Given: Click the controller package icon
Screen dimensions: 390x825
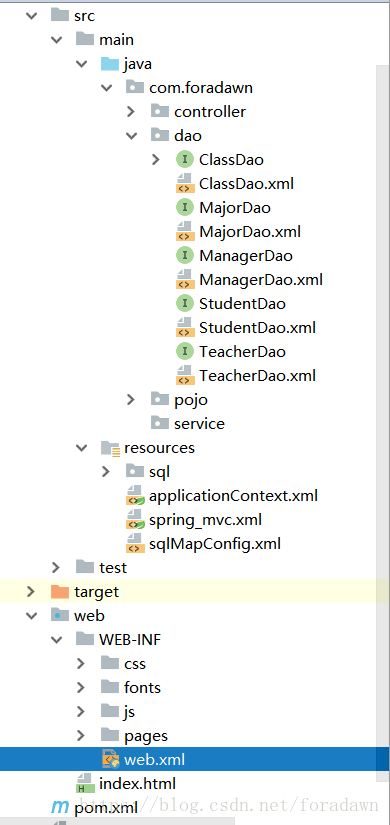Looking at the screenshot, I should click(x=160, y=111).
